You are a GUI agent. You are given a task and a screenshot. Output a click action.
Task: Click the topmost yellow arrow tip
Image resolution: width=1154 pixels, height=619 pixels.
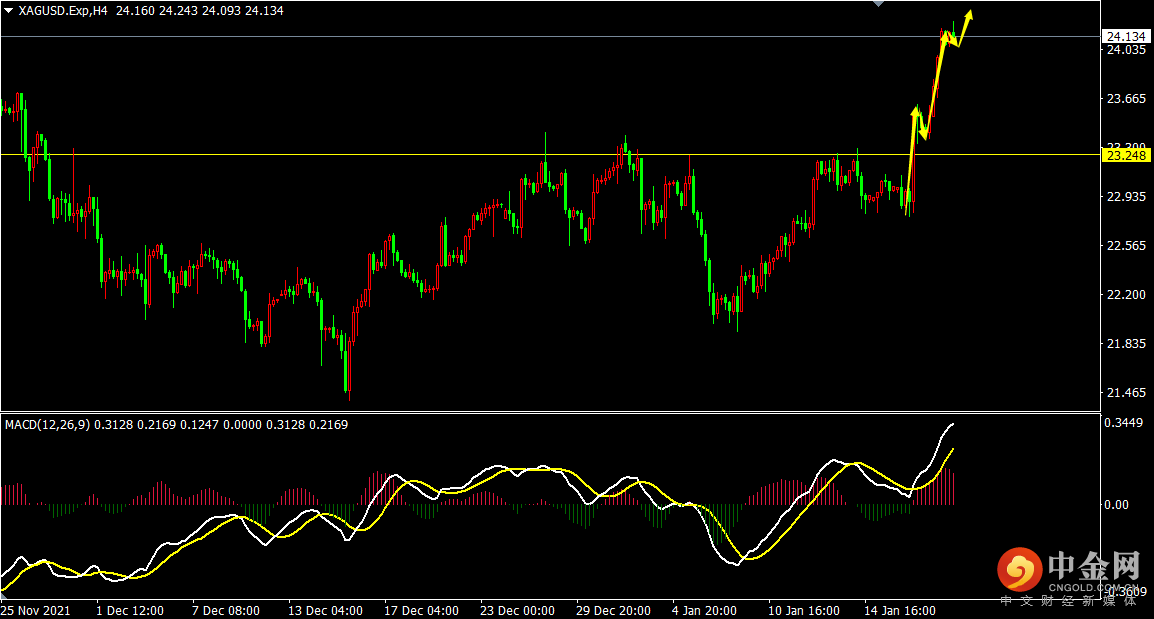[969, 14]
